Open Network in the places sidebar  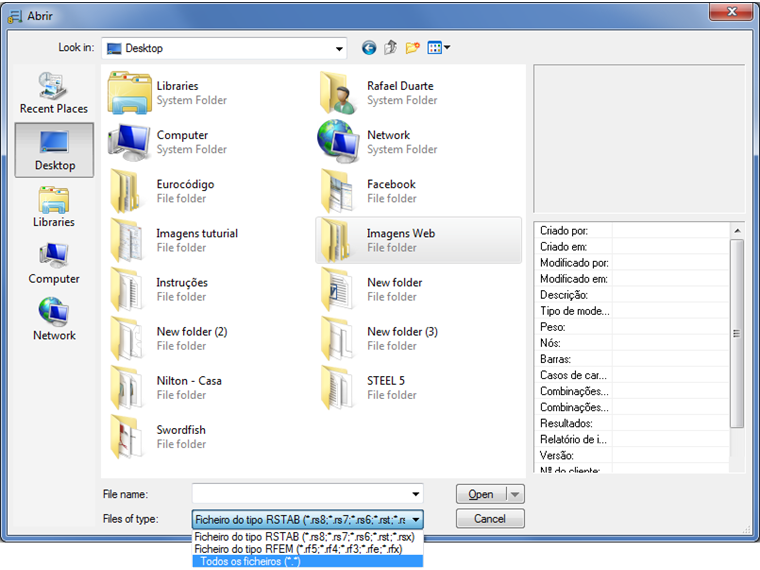pyautogui.click(x=54, y=320)
